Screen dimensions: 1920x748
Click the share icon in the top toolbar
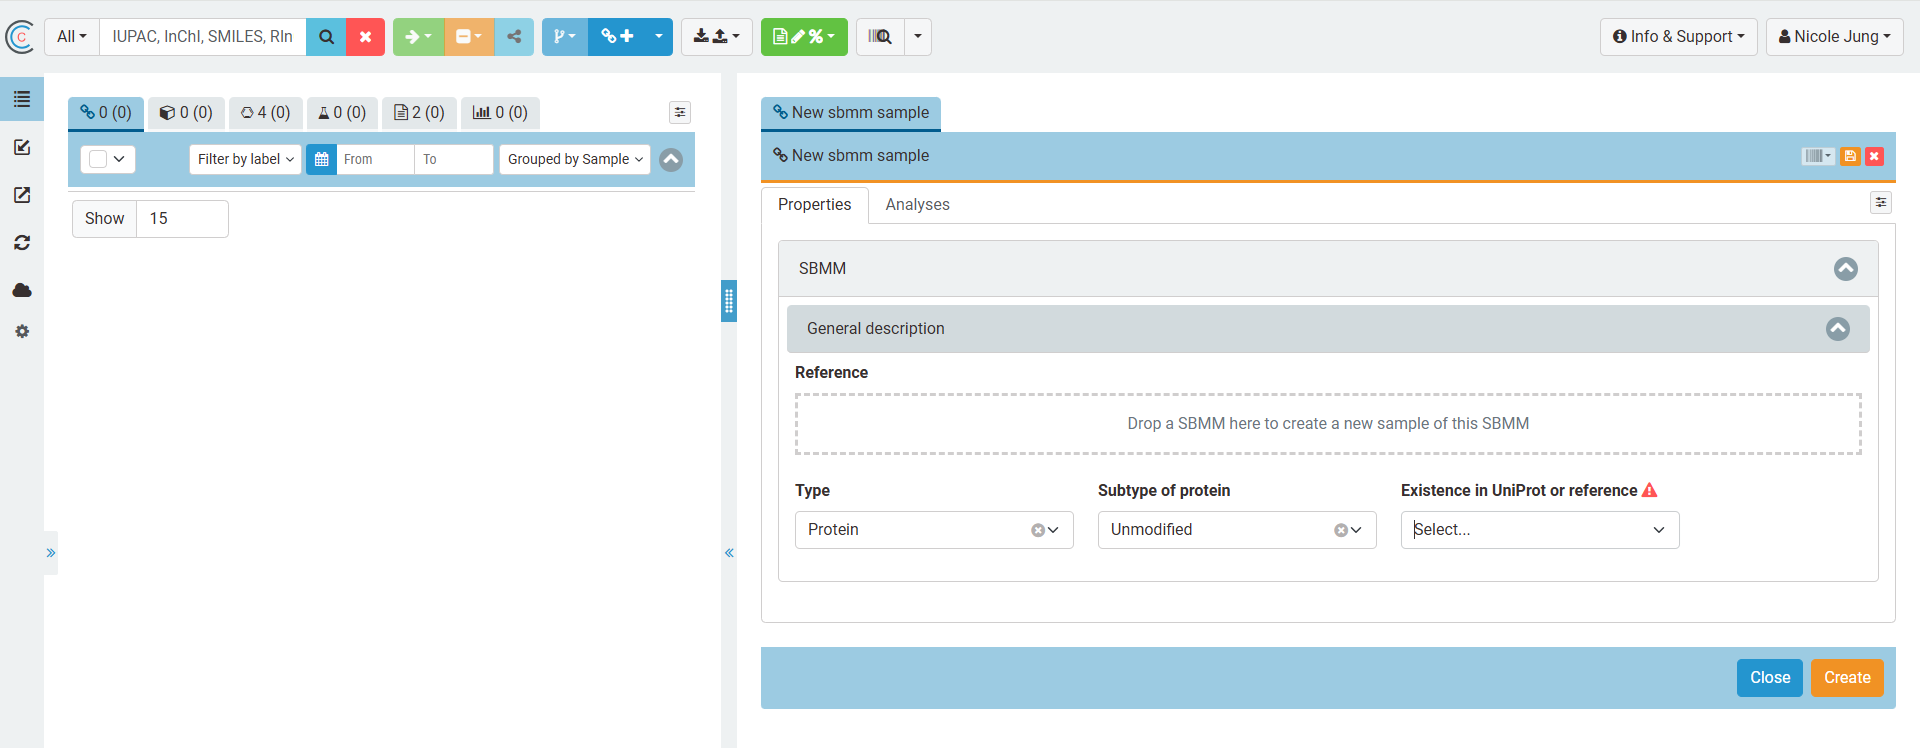point(514,37)
